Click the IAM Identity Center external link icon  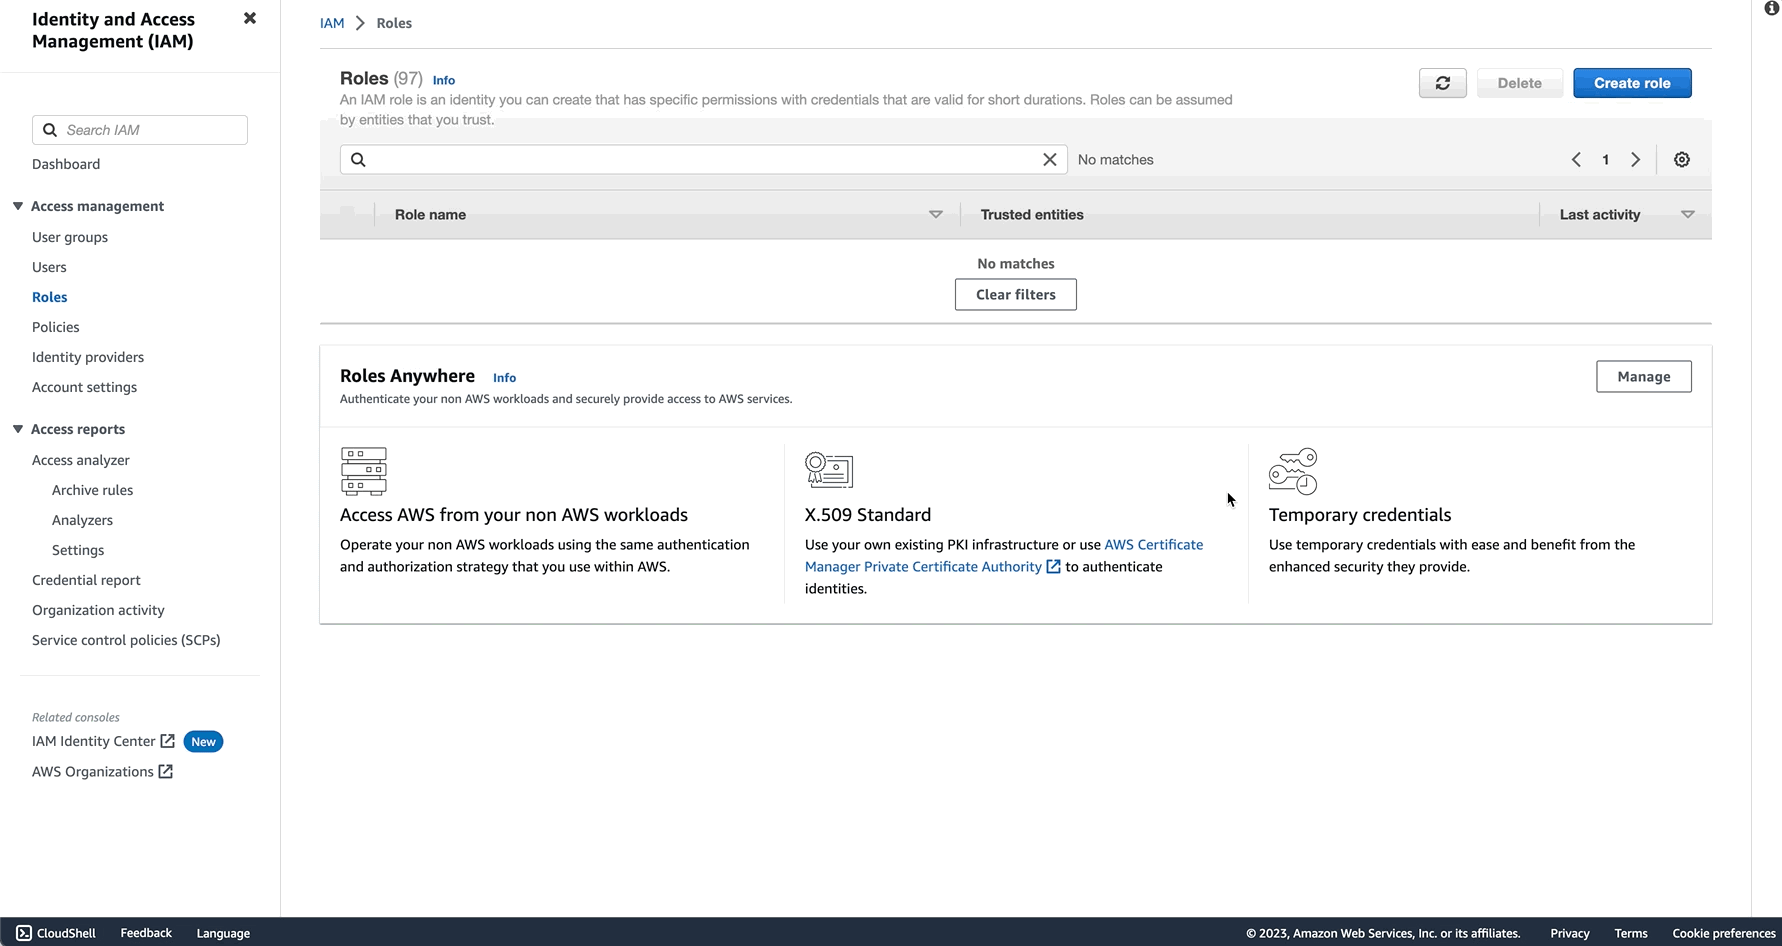tap(168, 741)
